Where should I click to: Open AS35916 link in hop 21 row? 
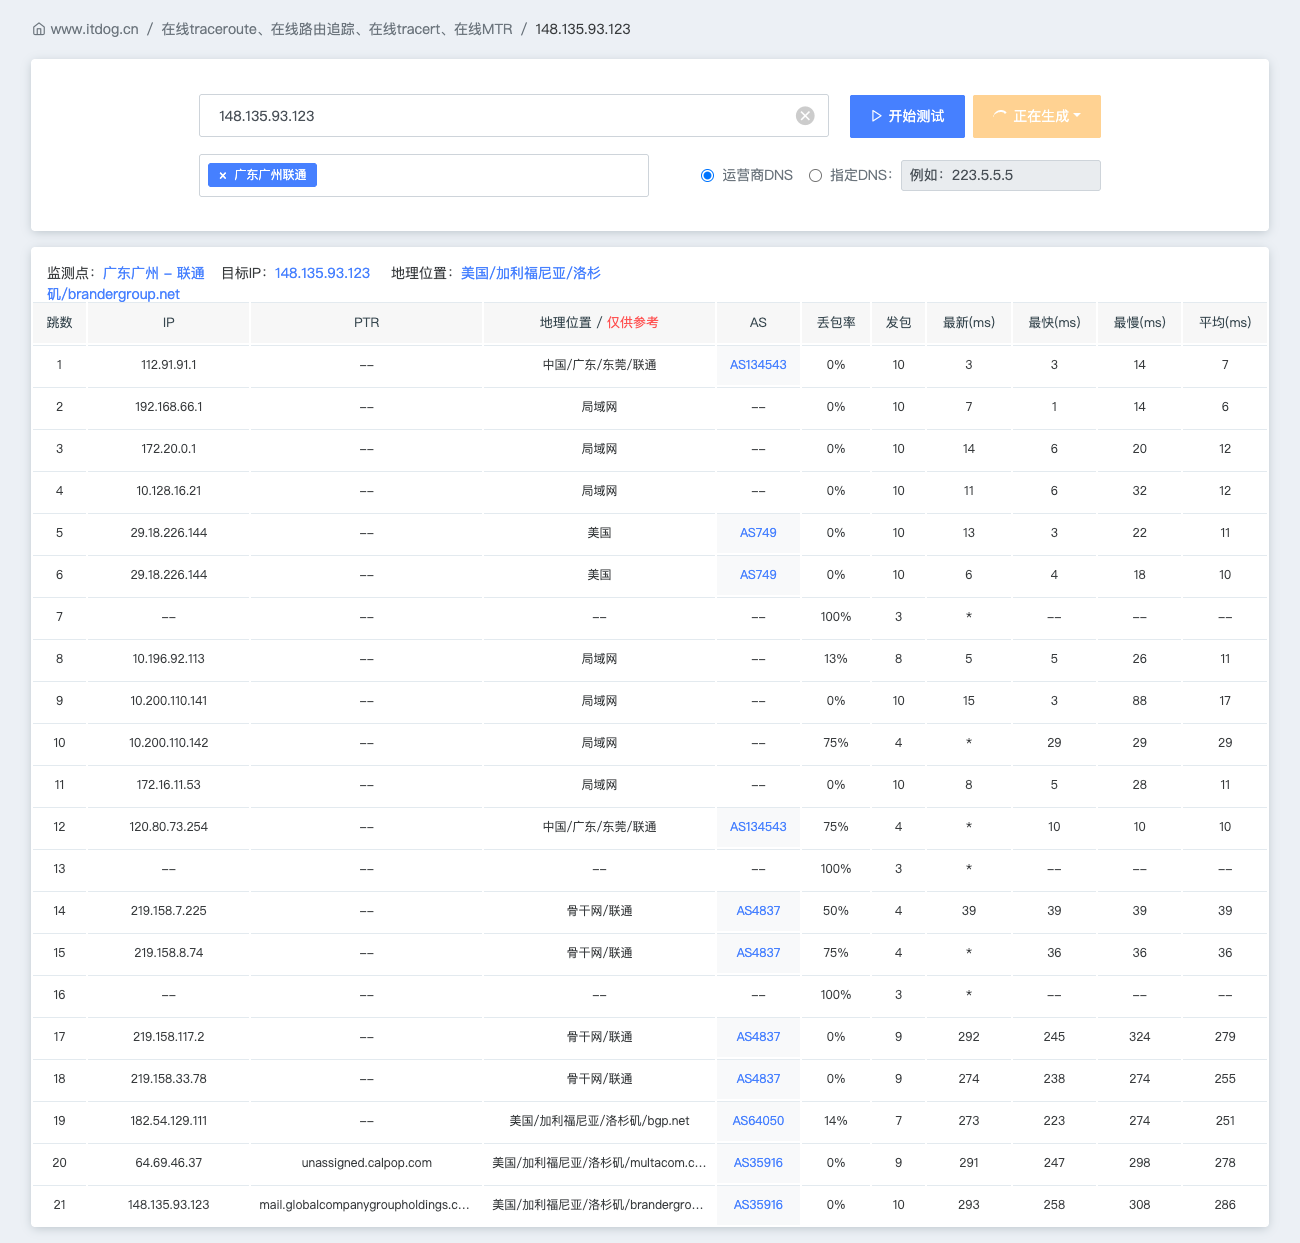point(758,1205)
